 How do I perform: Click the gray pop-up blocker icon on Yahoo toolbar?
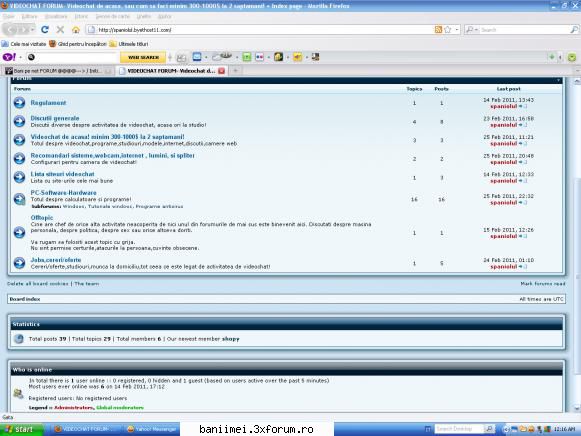click(x=181, y=57)
